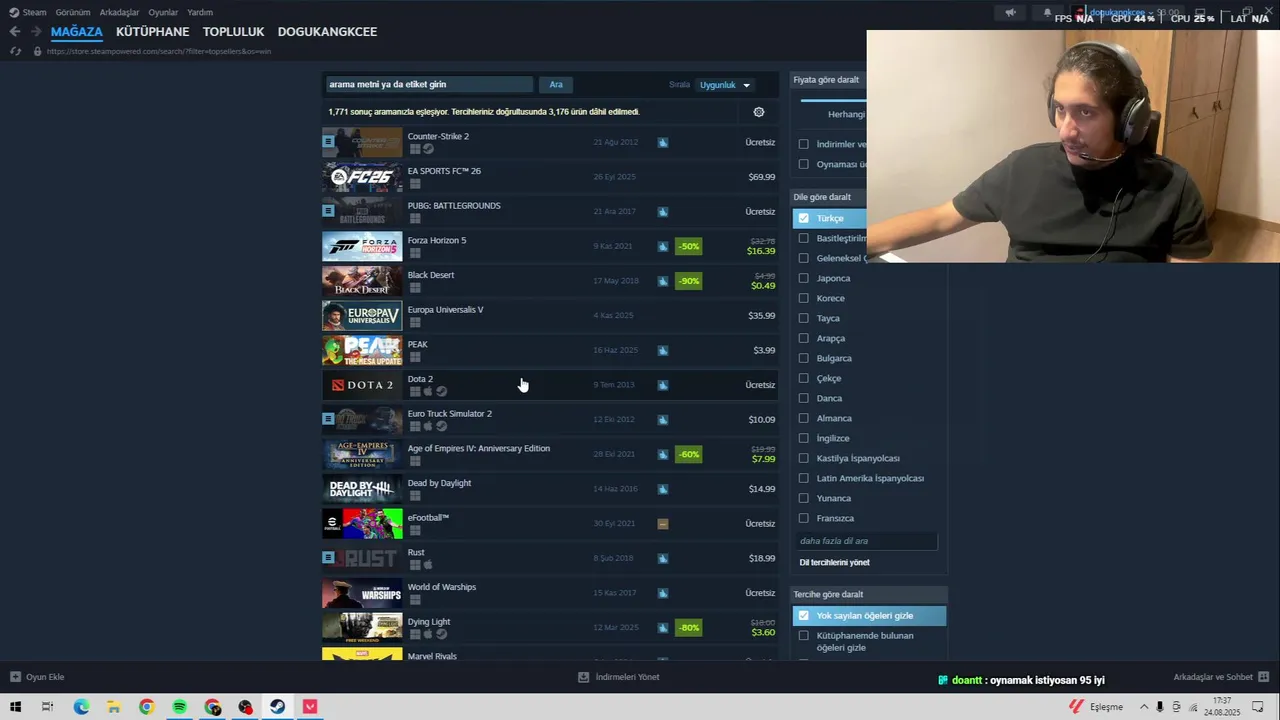1280x720 pixels.
Task: Open the Arkadaşlar menu
Action: [x=120, y=13]
